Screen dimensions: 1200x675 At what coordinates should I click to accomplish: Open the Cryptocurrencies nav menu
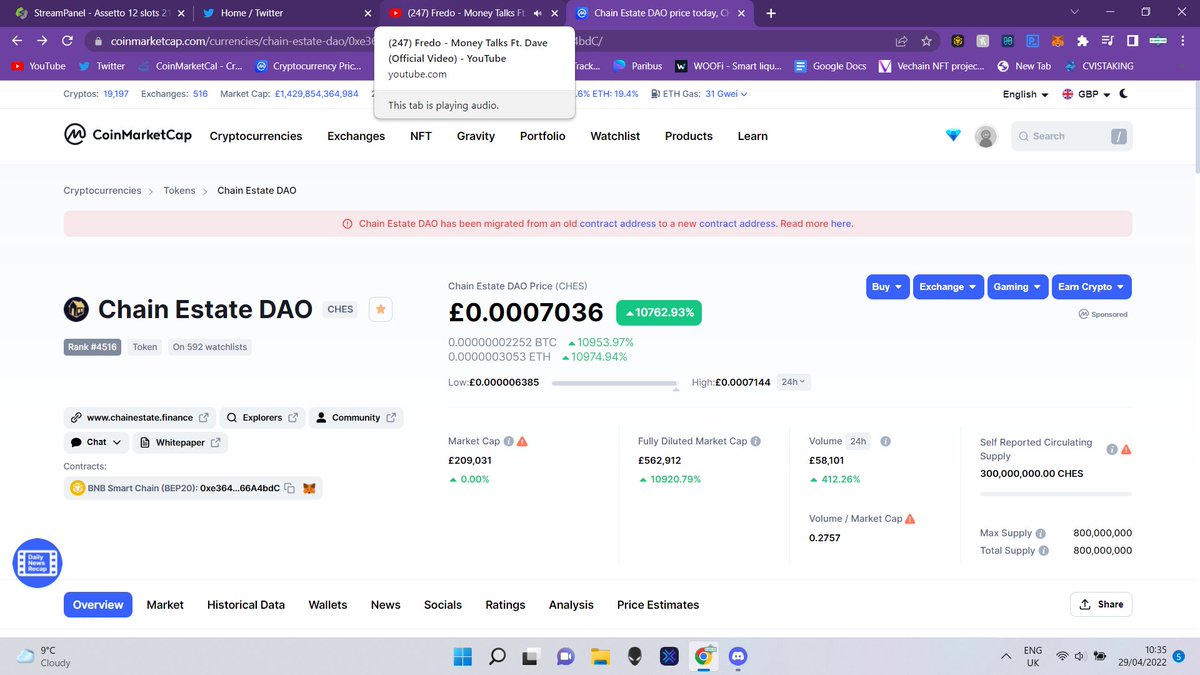[x=256, y=136]
